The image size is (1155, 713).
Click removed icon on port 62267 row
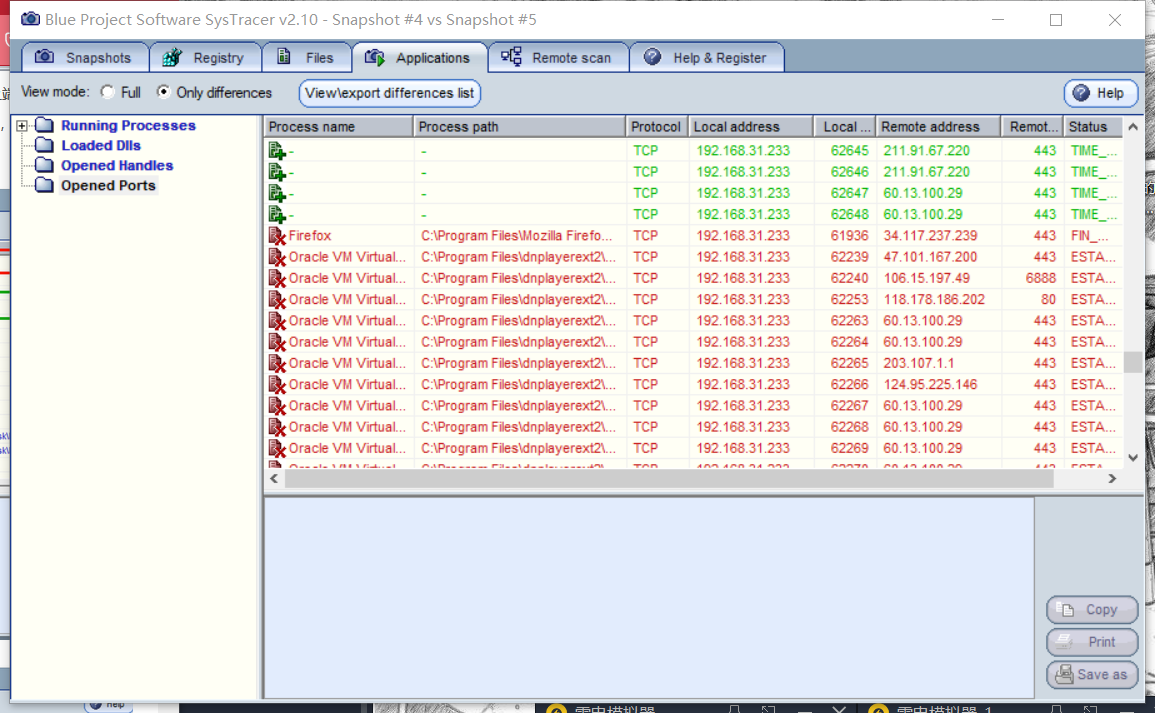point(277,406)
